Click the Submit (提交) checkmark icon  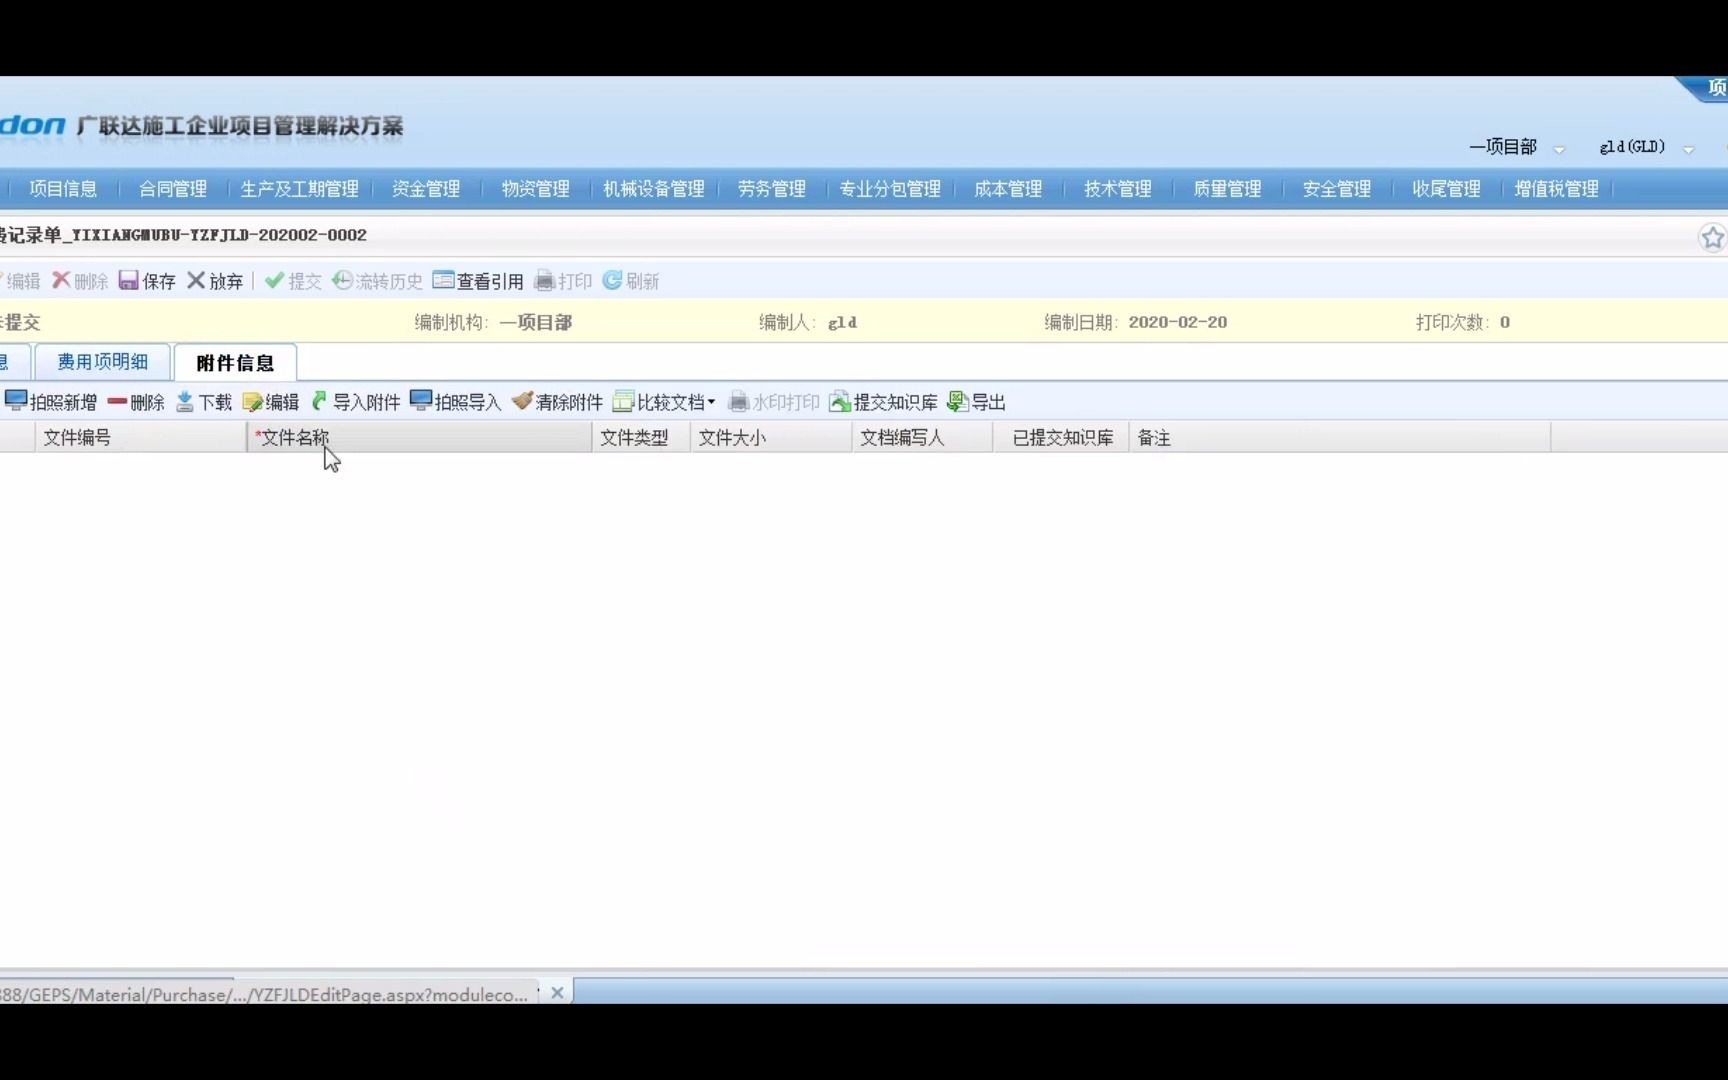[x=274, y=281]
